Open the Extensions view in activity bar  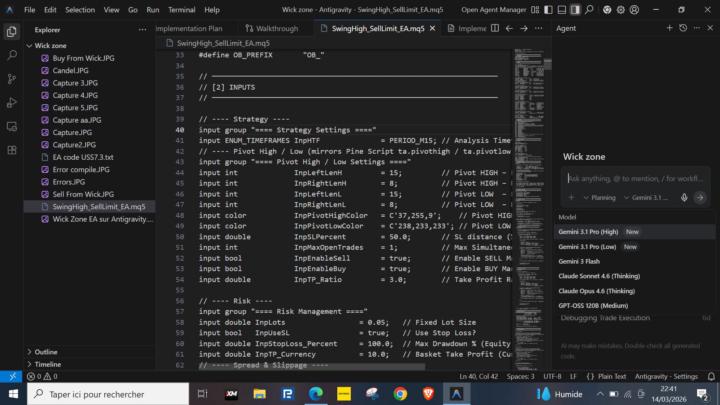pyautogui.click(x=12, y=150)
